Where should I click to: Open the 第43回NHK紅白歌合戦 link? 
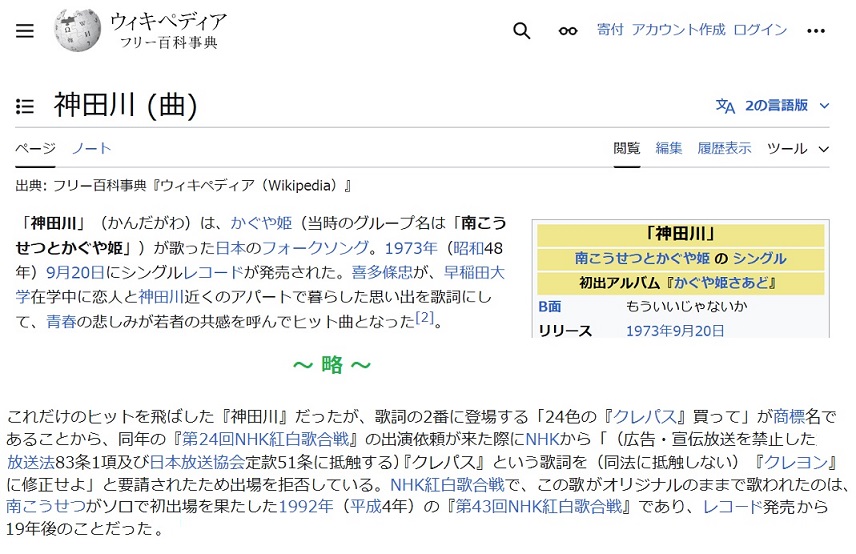tap(539, 506)
